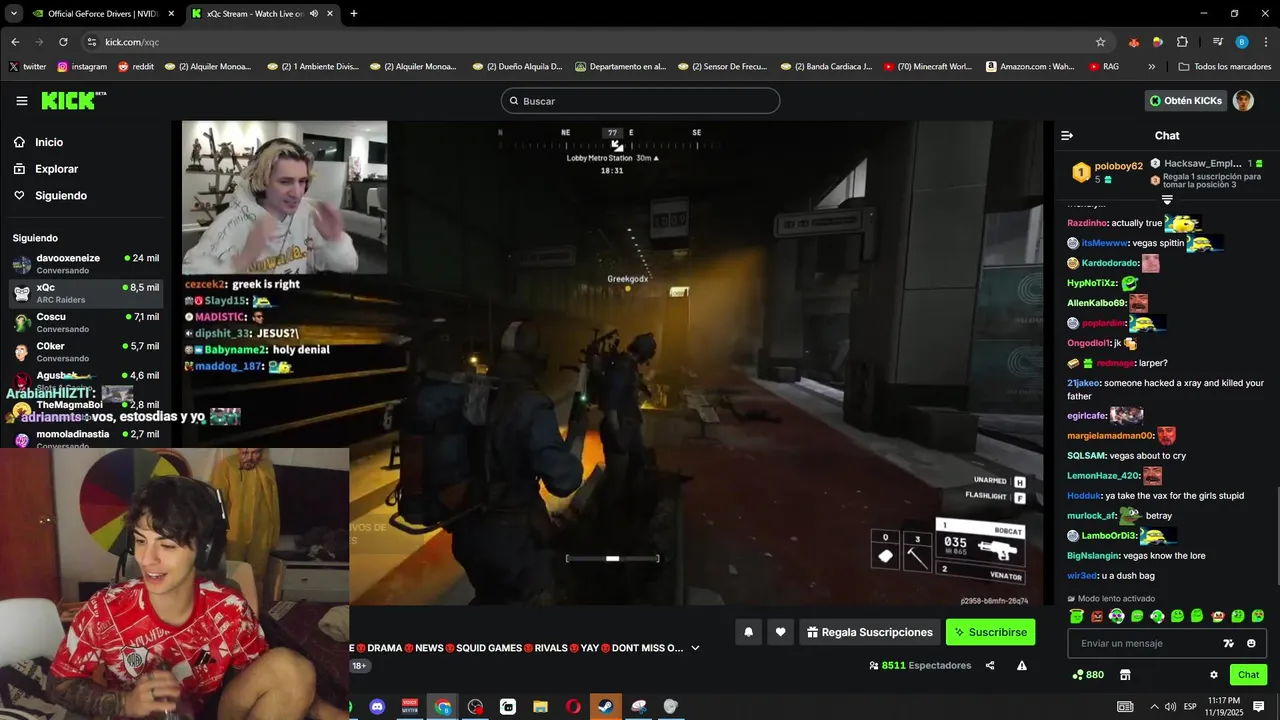Click the taskbar volume speaker icon
This screenshot has height=720, width=1280.
click(1170, 707)
